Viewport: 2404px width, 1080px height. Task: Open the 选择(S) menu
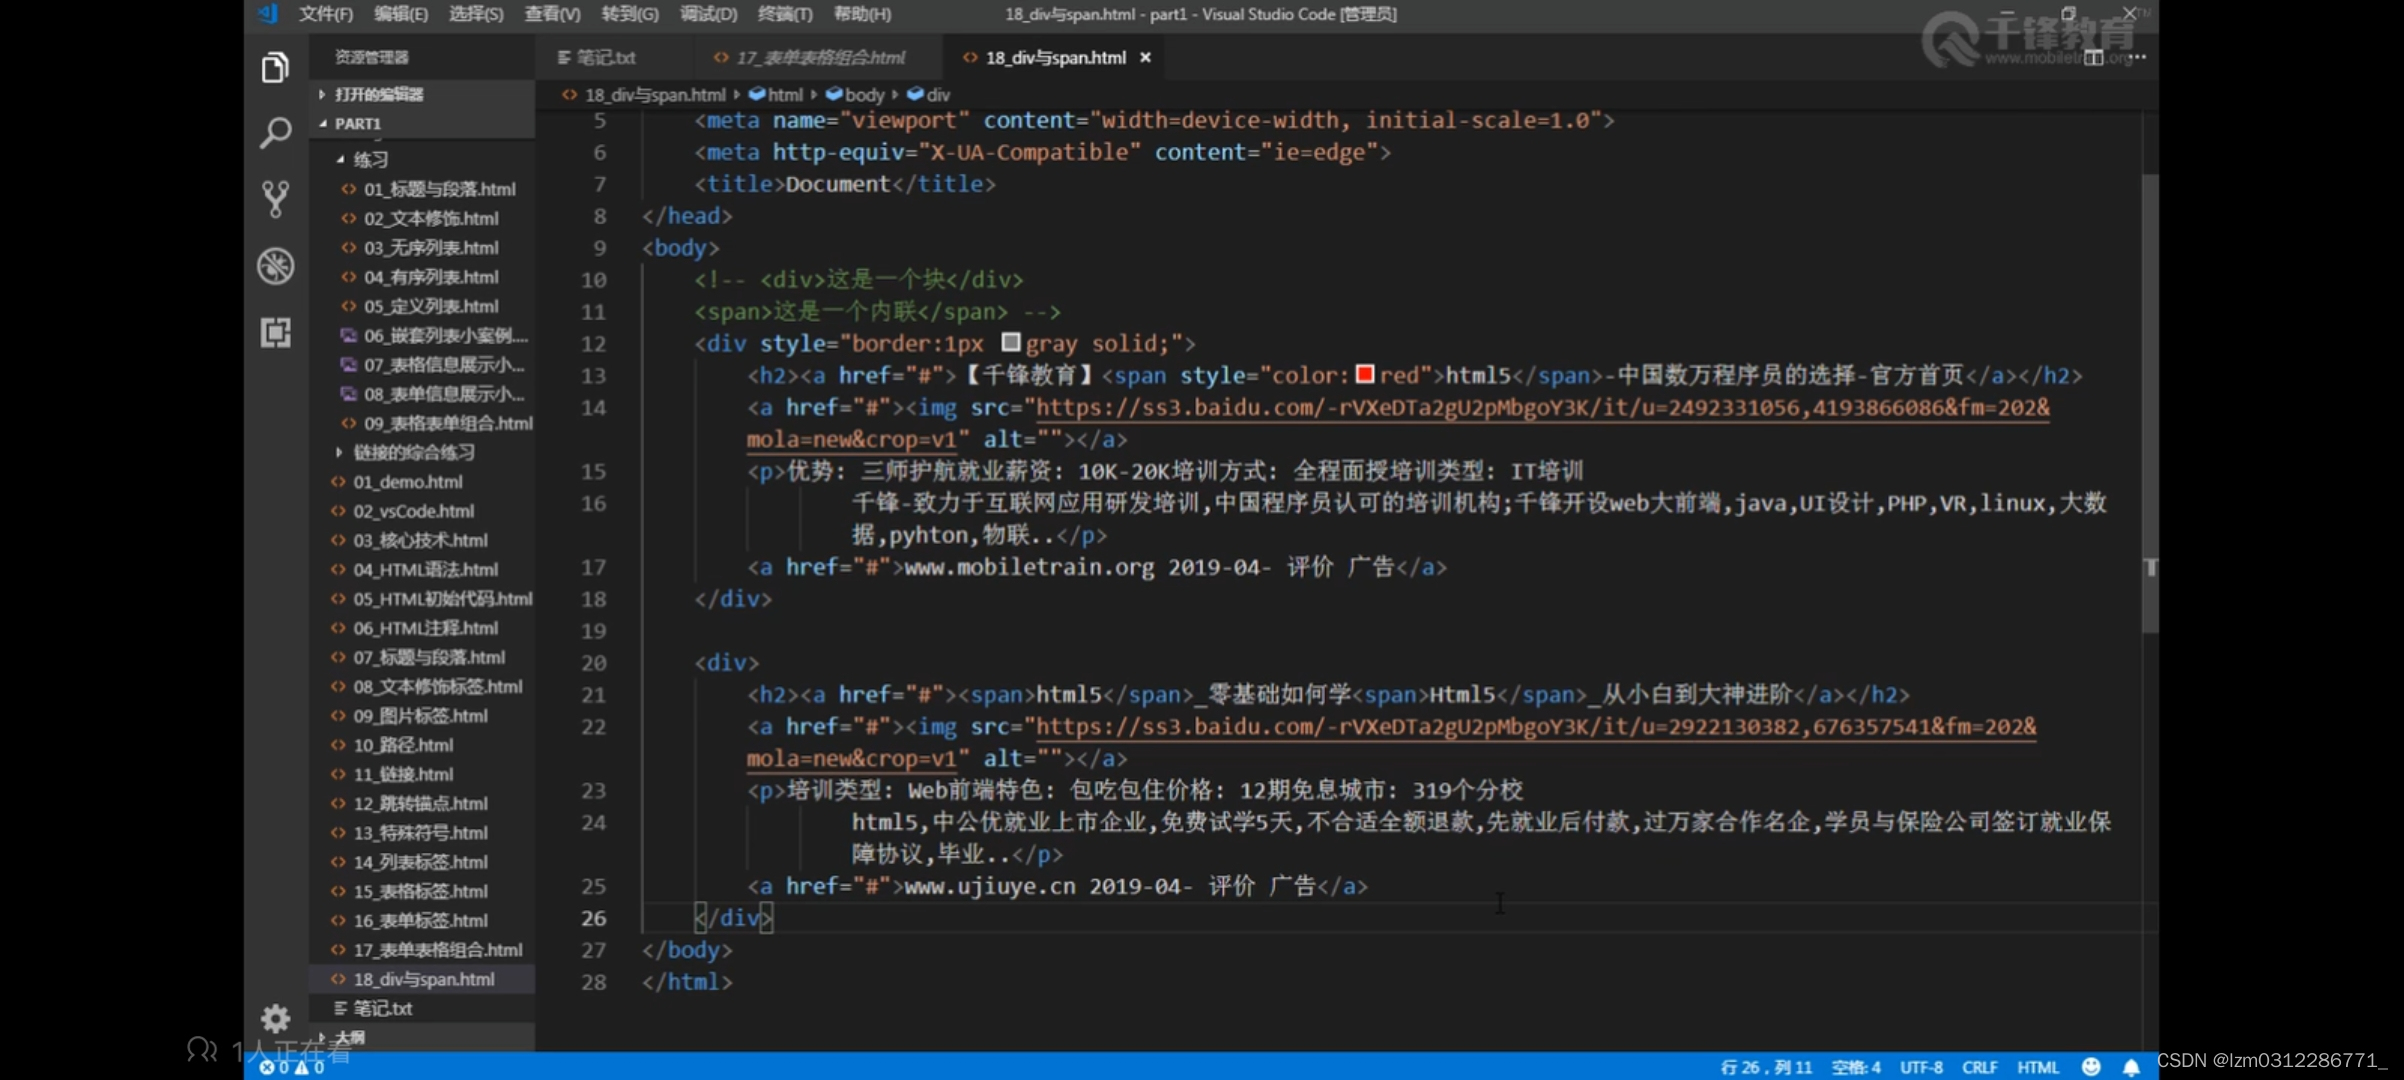pyautogui.click(x=476, y=14)
